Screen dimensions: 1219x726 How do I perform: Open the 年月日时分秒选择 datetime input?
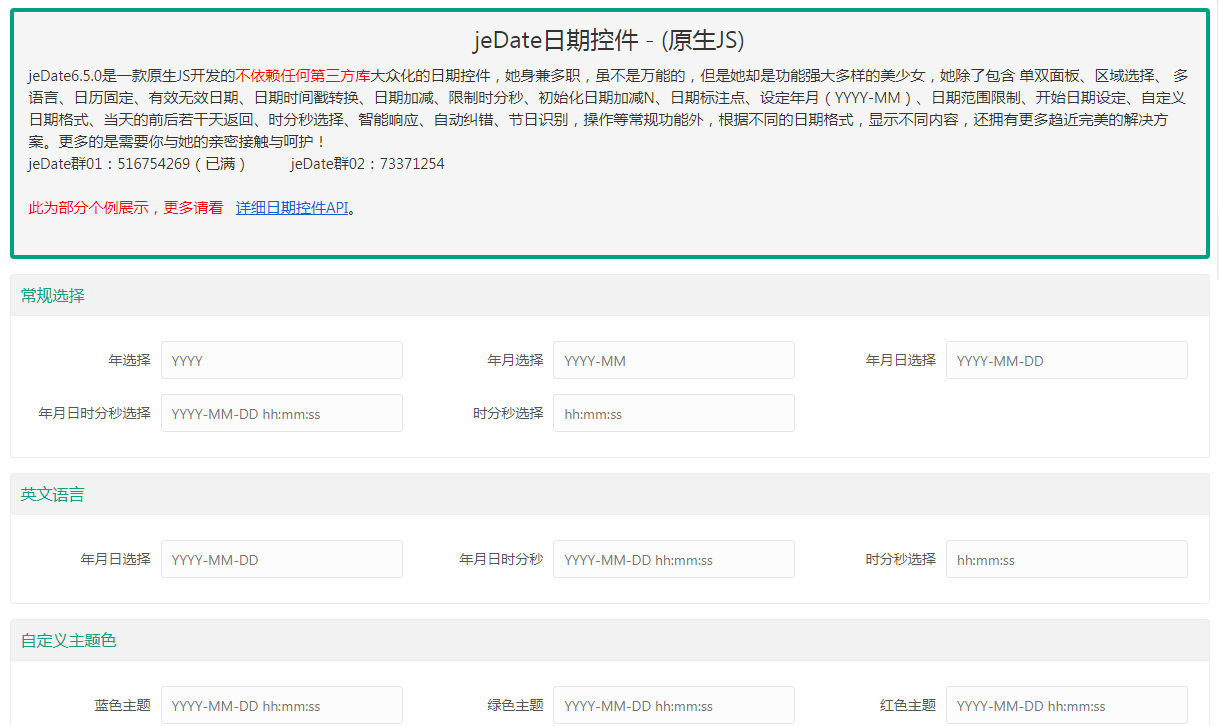282,413
